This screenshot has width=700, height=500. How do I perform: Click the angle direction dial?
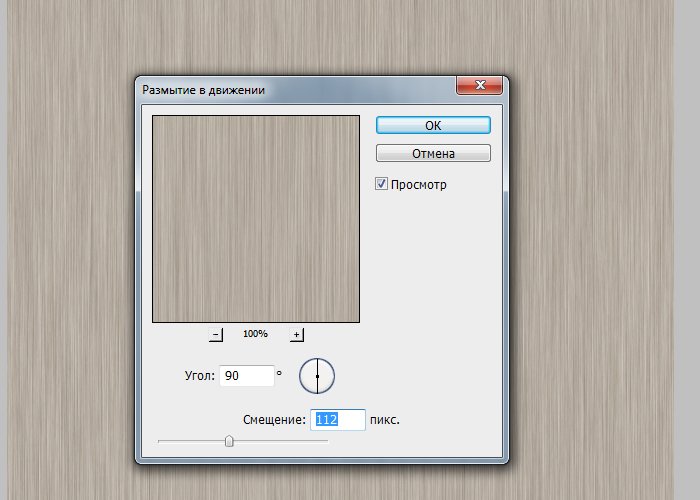(317, 376)
